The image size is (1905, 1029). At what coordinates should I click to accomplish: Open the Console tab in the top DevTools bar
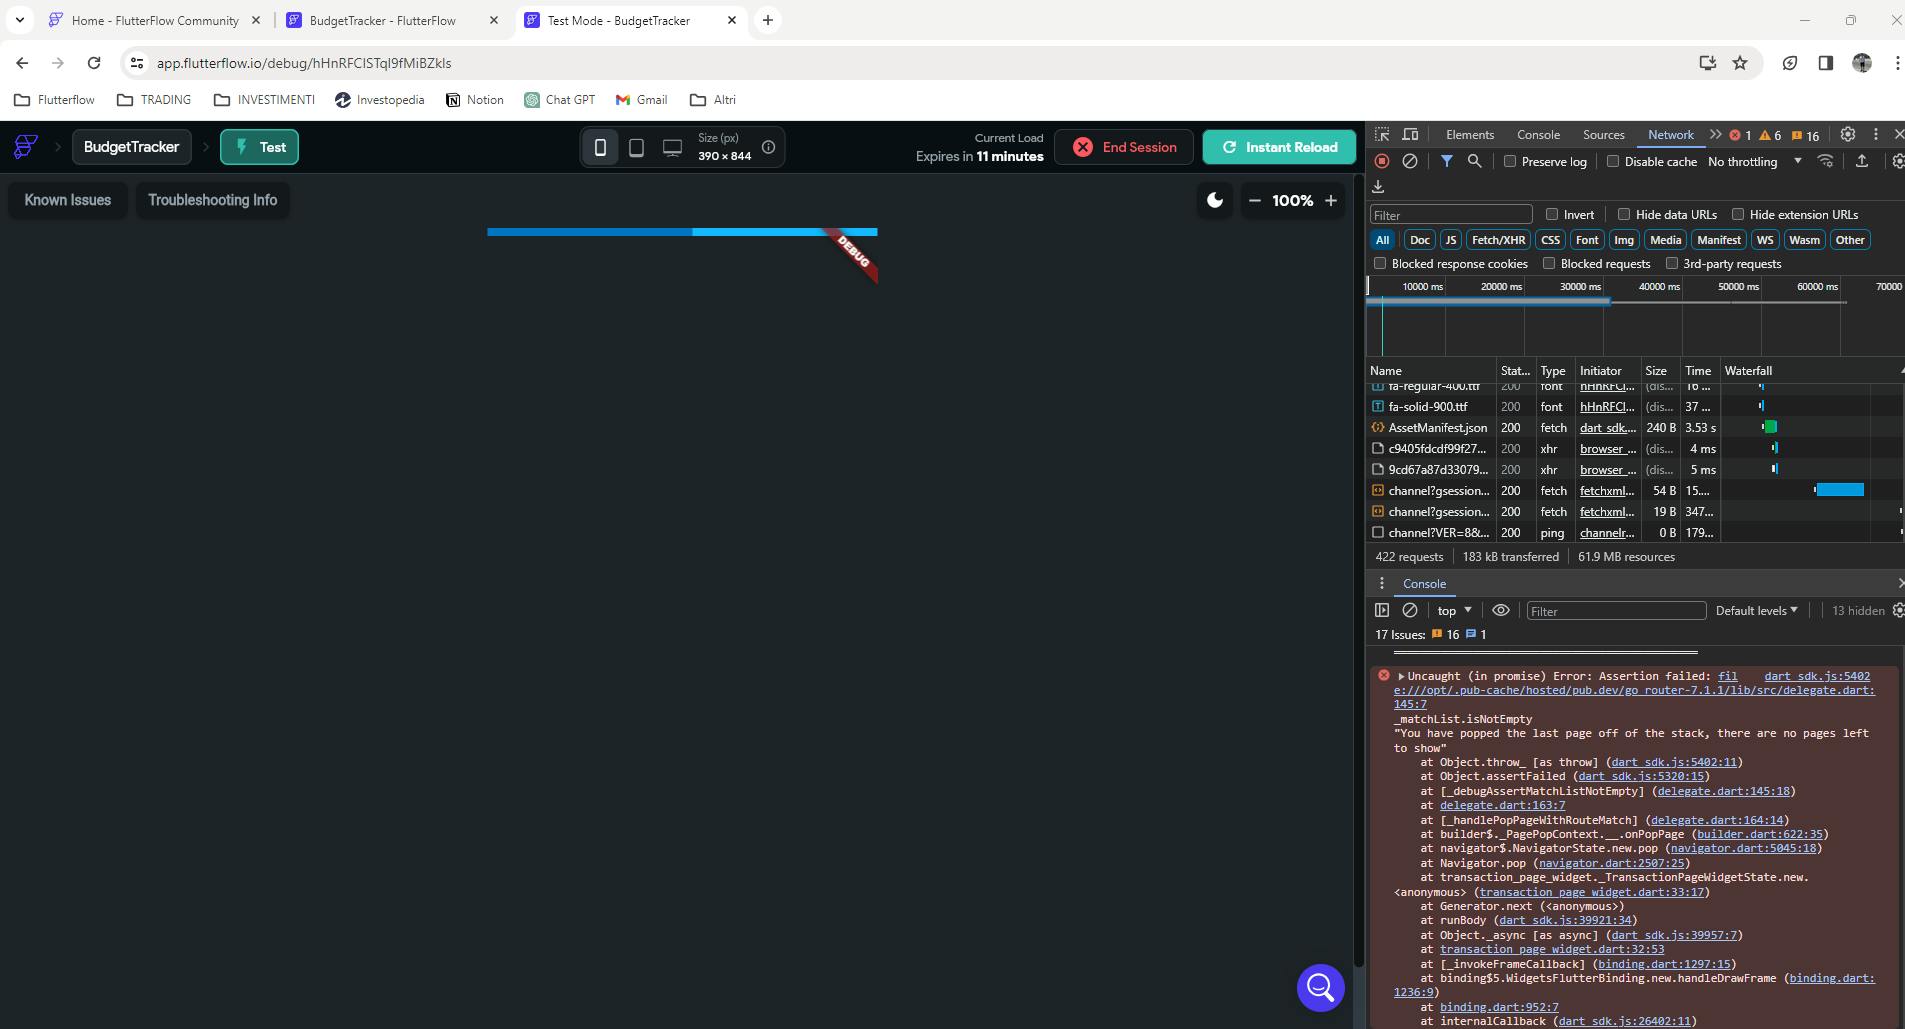(1538, 135)
